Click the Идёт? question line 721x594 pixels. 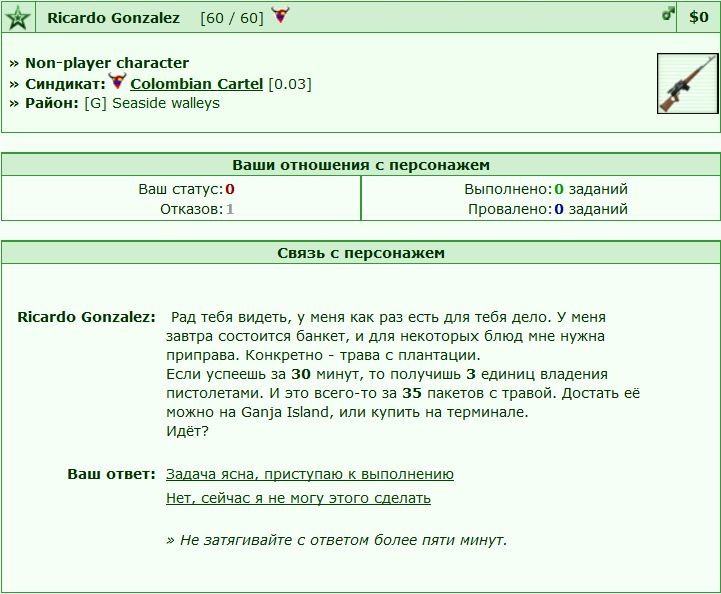click(187, 431)
